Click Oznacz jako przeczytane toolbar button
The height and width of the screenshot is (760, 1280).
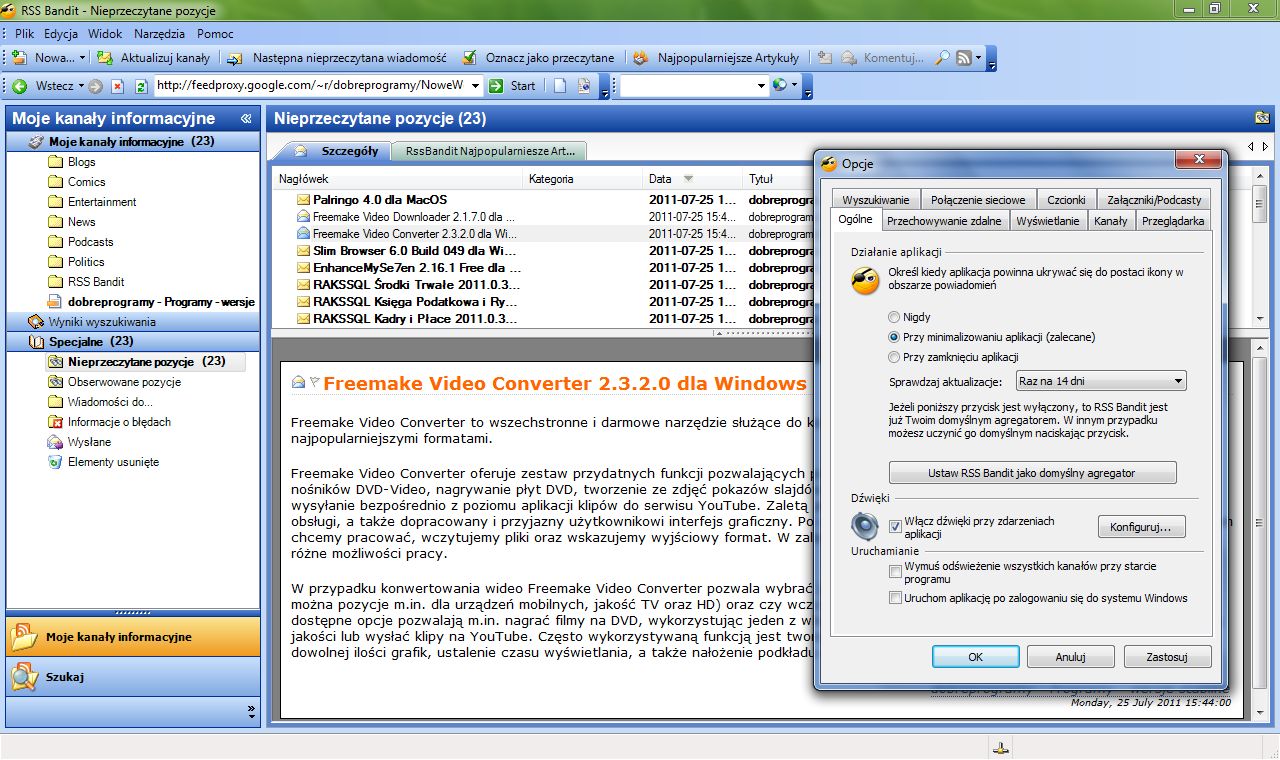[540, 58]
